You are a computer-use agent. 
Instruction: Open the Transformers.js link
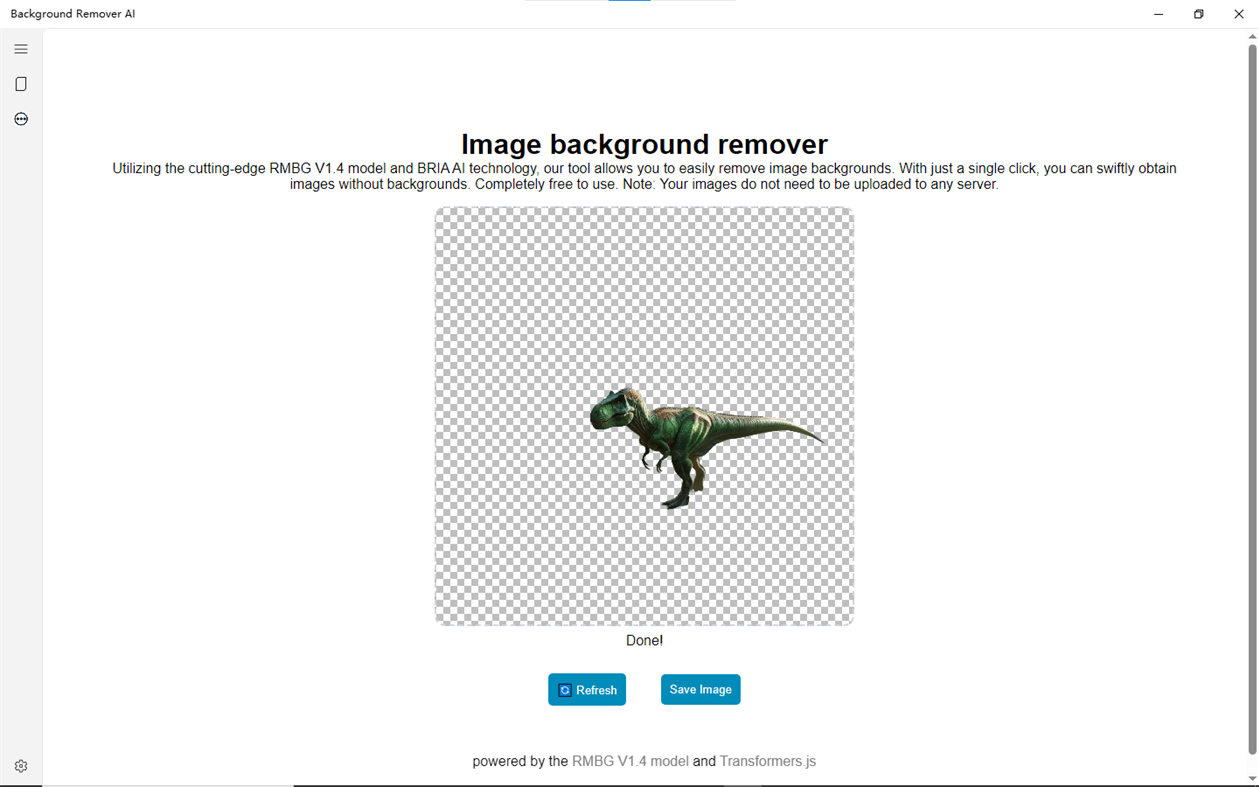click(767, 761)
